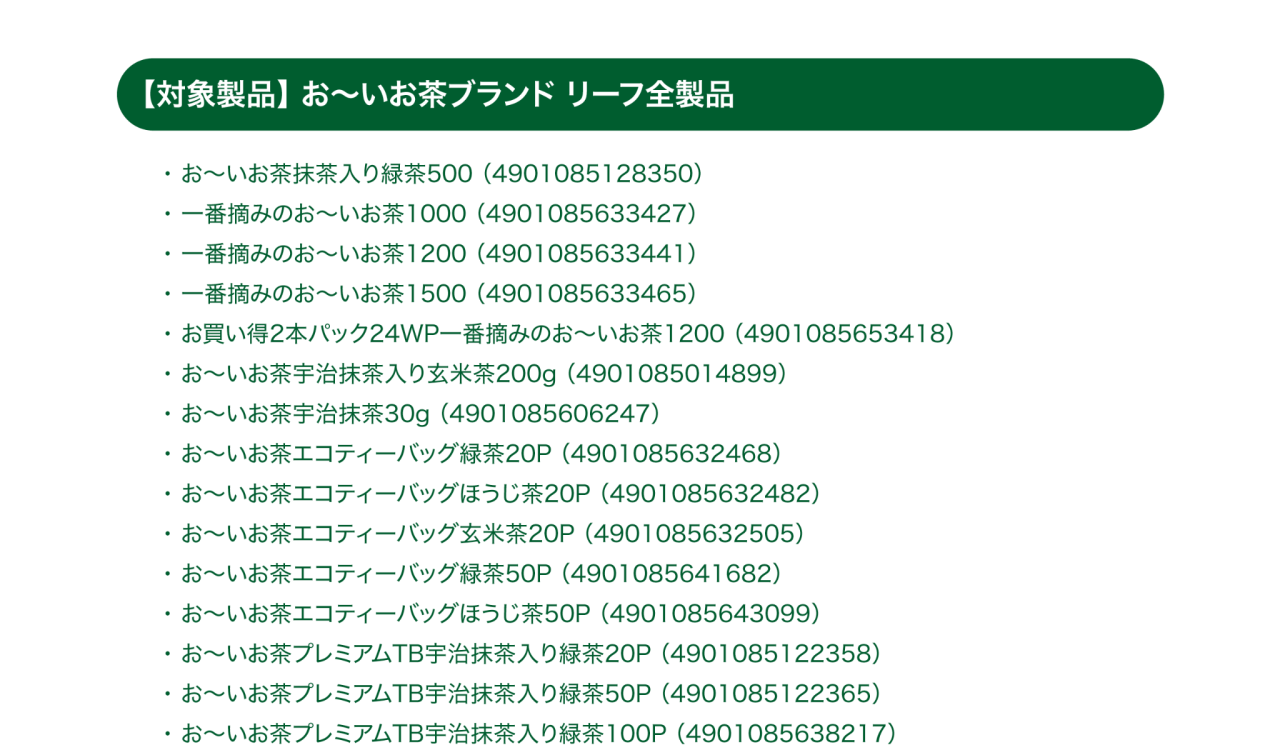Select お〜いお茶プレミアムTB宇治抹茶入り緑茶20P line
1280x750 pixels.
coord(522,654)
